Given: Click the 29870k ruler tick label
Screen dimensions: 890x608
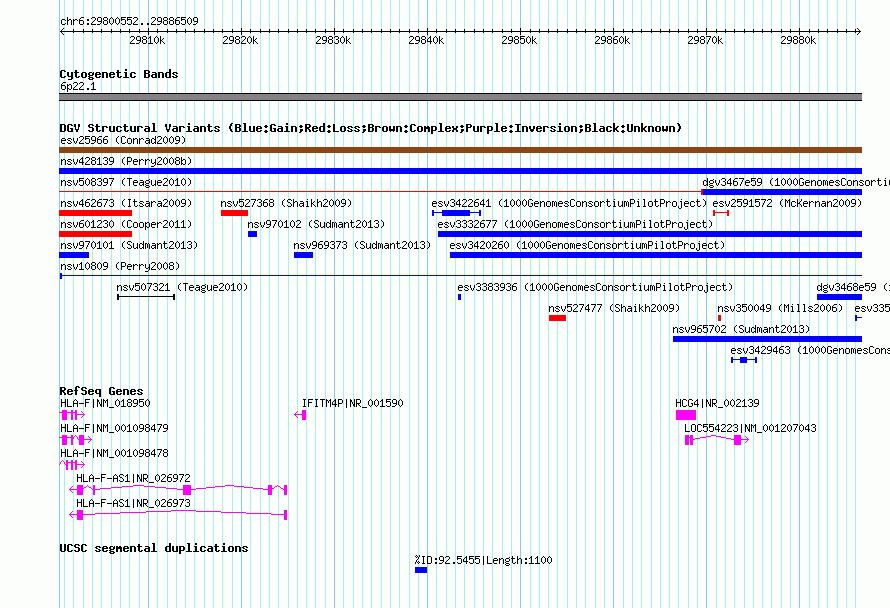Looking at the screenshot, I should (x=705, y=40).
